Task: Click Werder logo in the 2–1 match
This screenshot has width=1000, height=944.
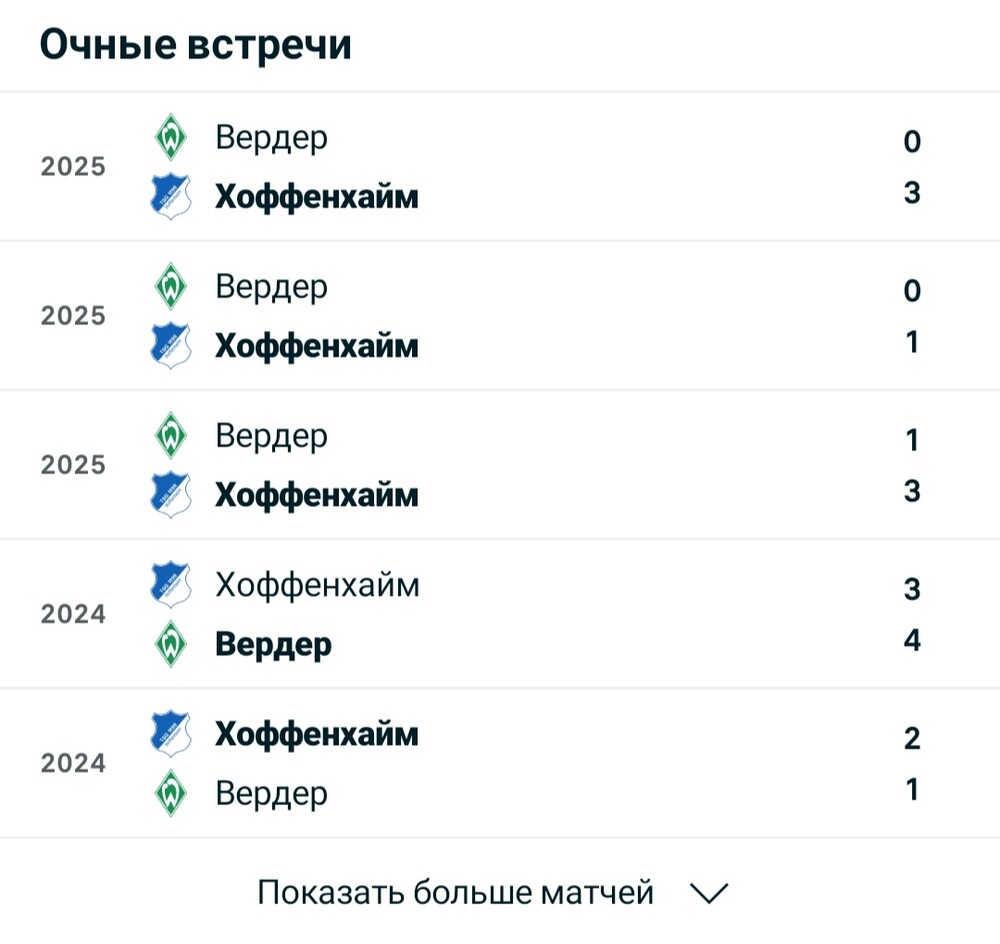Action: (x=171, y=793)
